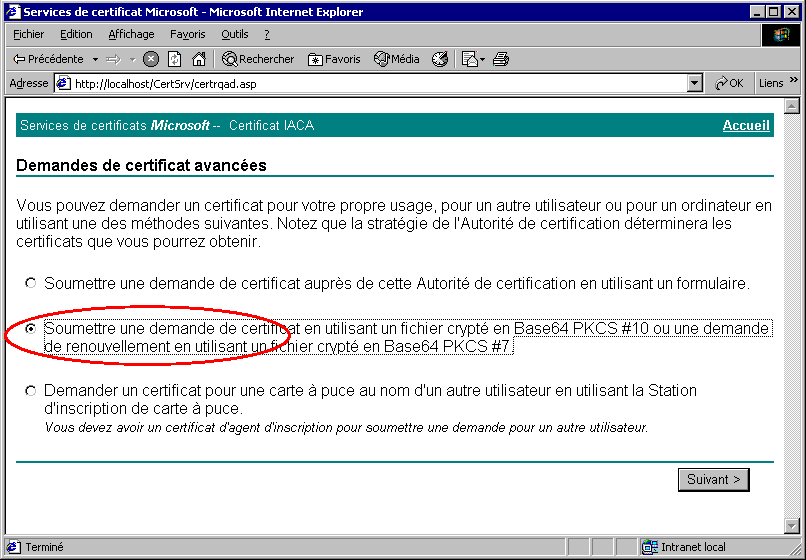Click the OK go button
The height and width of the screenshot is (560, 806).
(x=729, y=83)
